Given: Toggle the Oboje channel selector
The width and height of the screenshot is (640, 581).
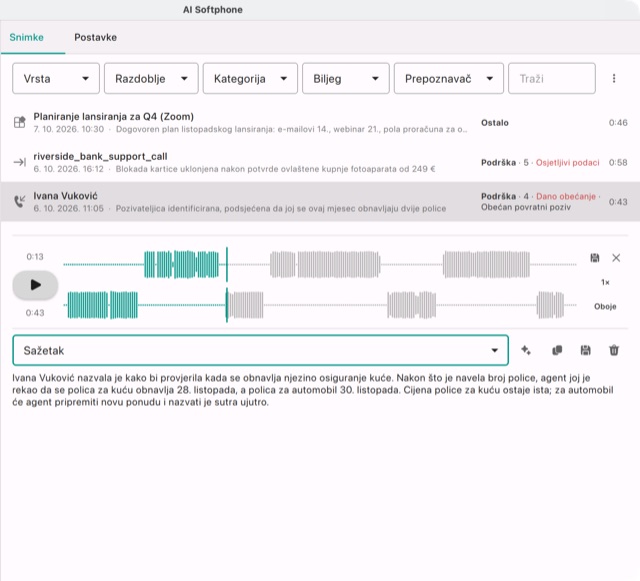Looking at the screenshot, I should click(605, 306).
